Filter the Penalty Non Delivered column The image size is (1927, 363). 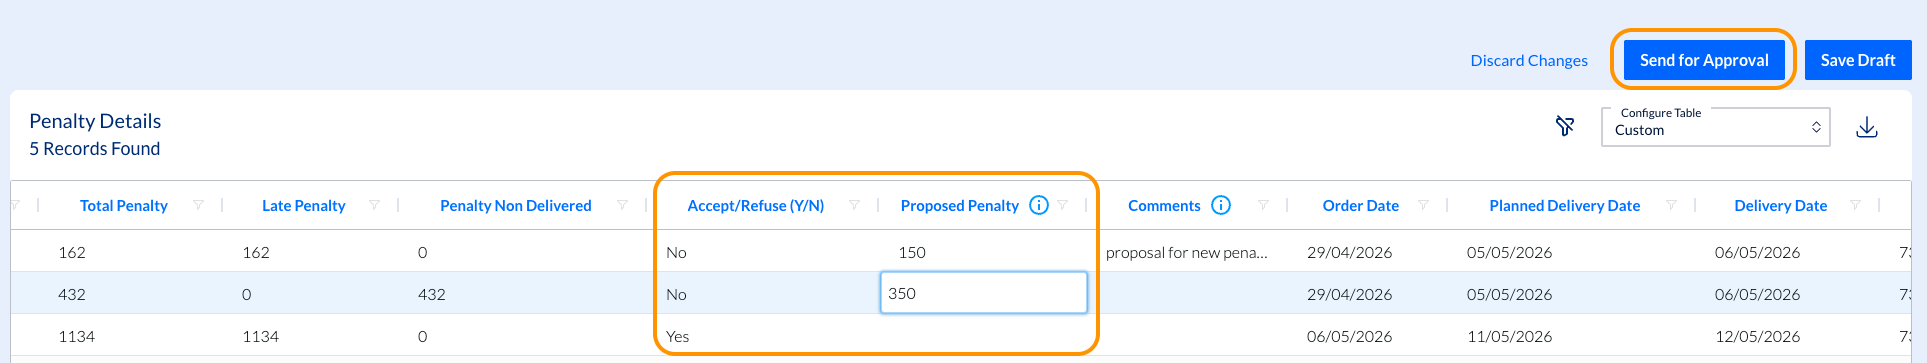(x=622, y=205)
